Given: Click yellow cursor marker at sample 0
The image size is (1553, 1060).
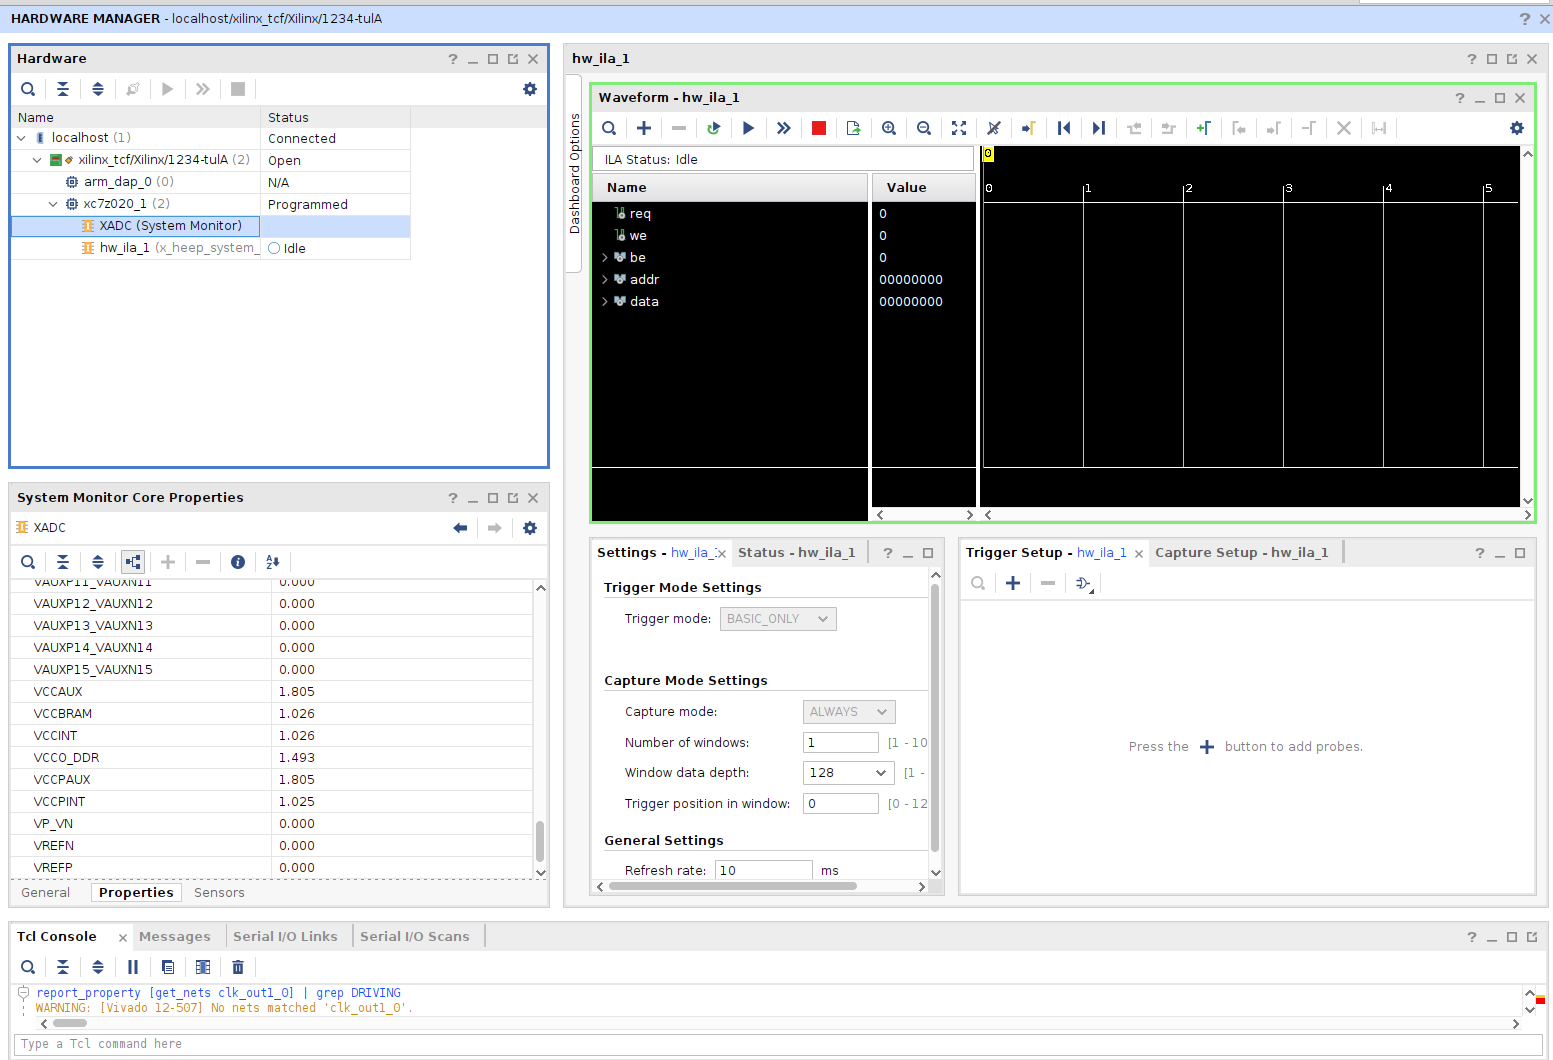Looking at the screenshot, I should [988, 154].
